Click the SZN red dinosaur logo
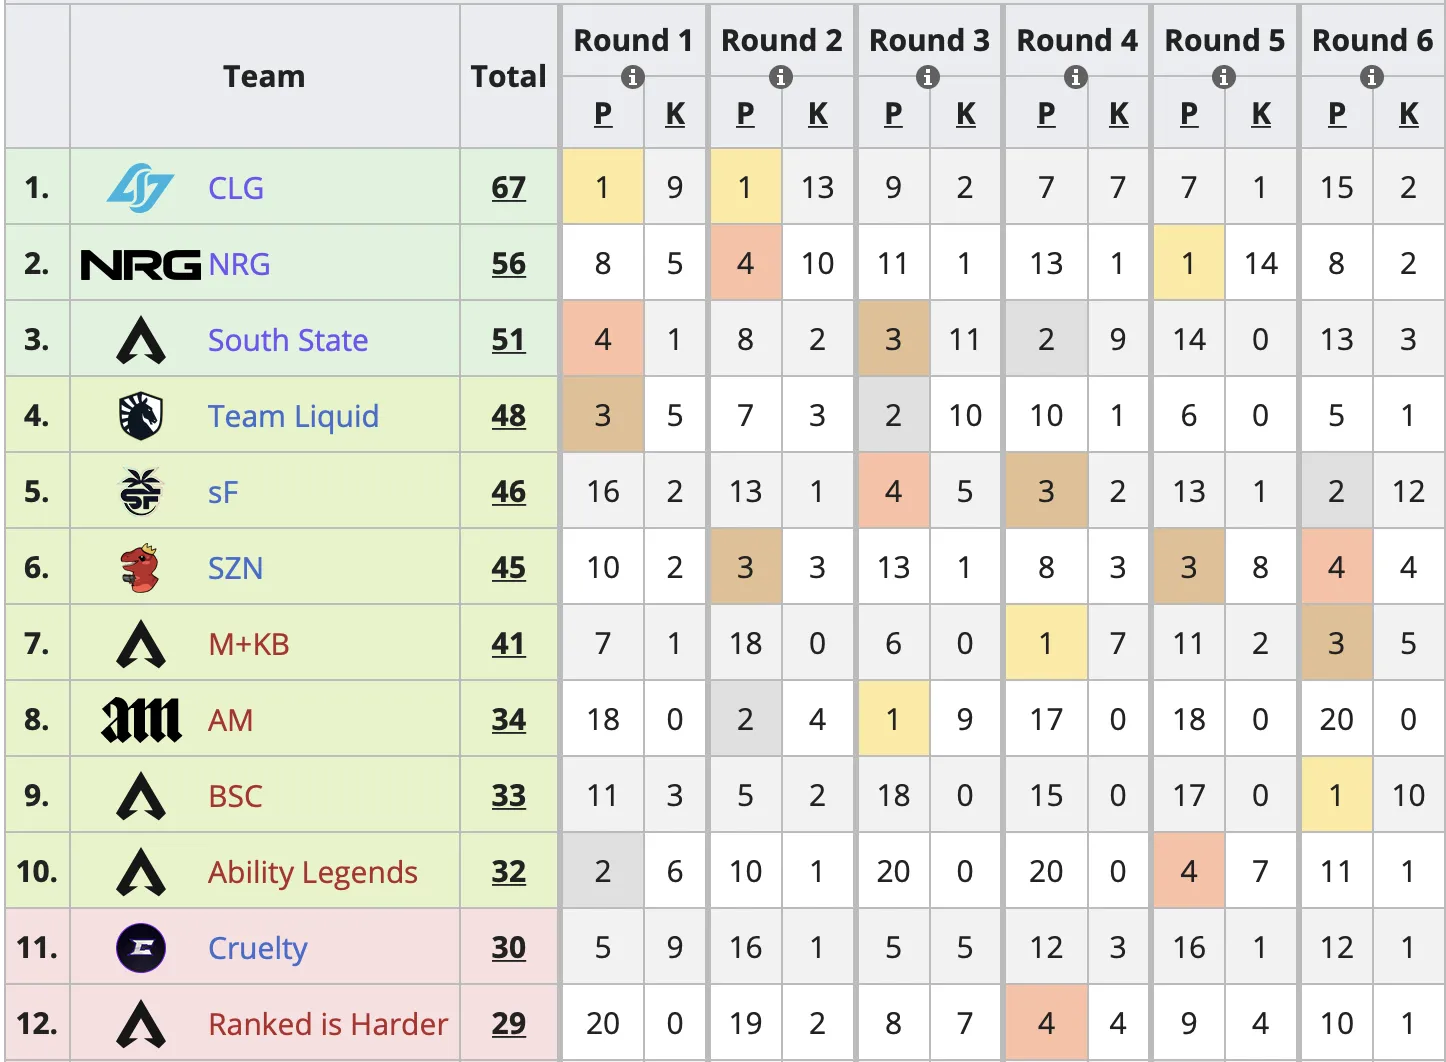Screen dimensions: 1446x1062 [x=140, y=568]
